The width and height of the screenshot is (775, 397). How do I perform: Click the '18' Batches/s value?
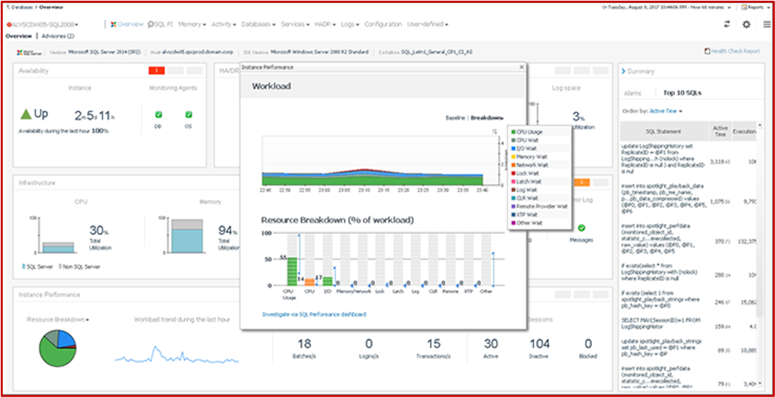click(304, 344)
